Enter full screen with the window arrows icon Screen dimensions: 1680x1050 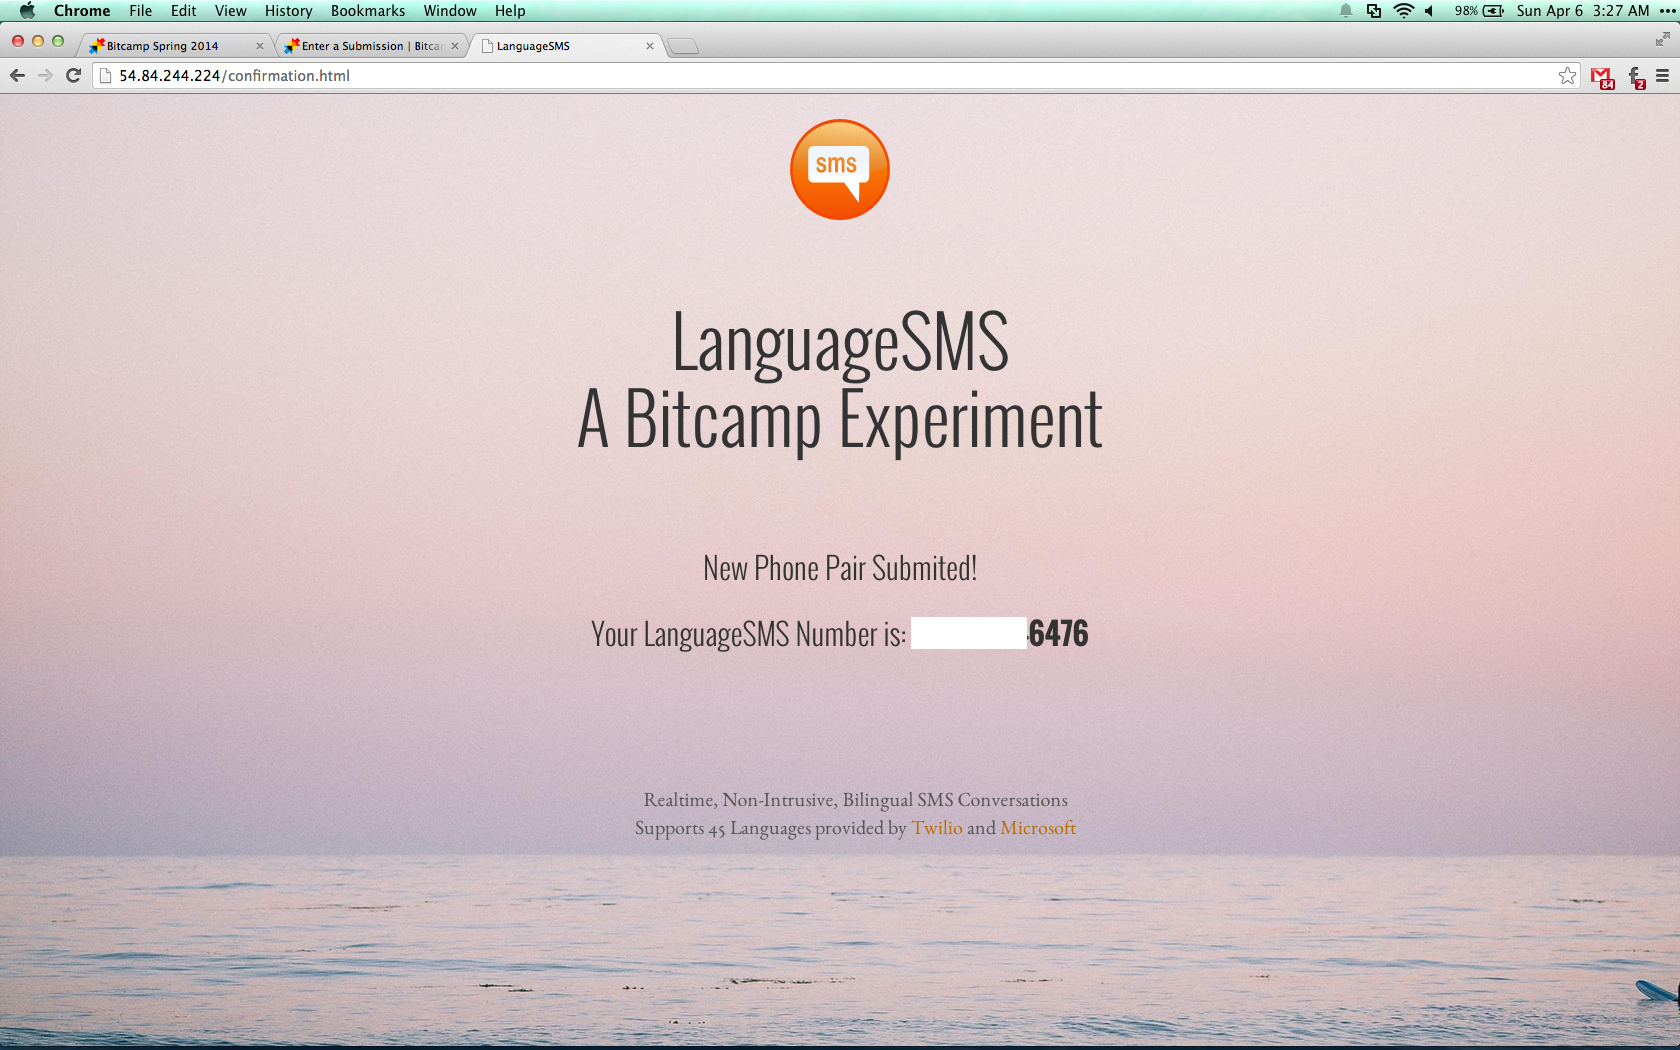[1662, 39]
